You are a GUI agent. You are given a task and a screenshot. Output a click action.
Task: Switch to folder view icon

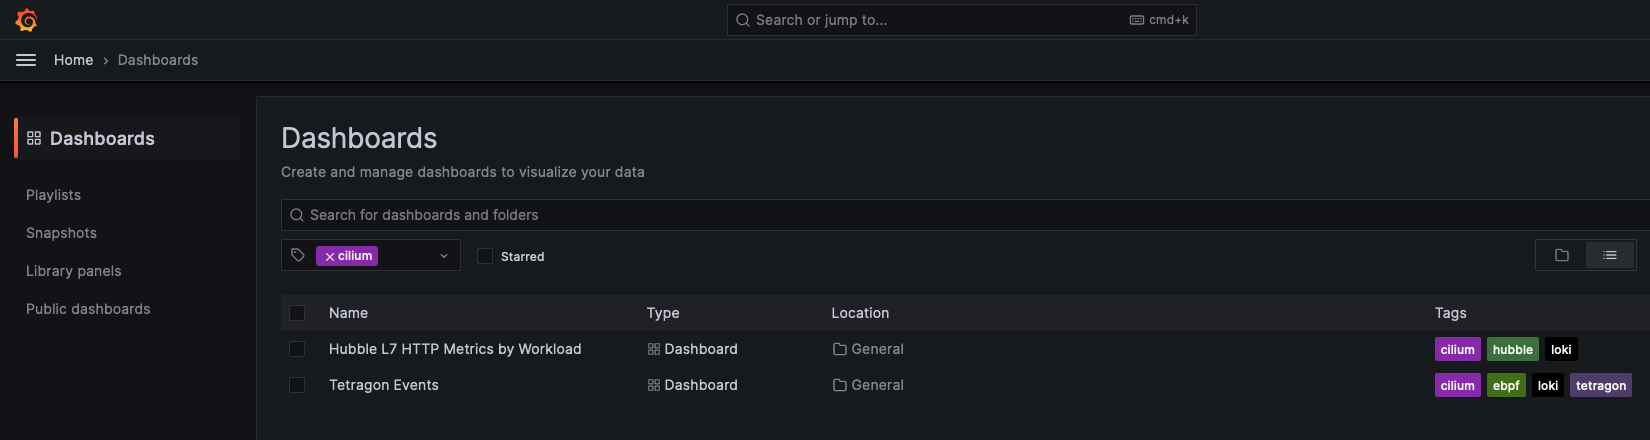coord(1562,256)
